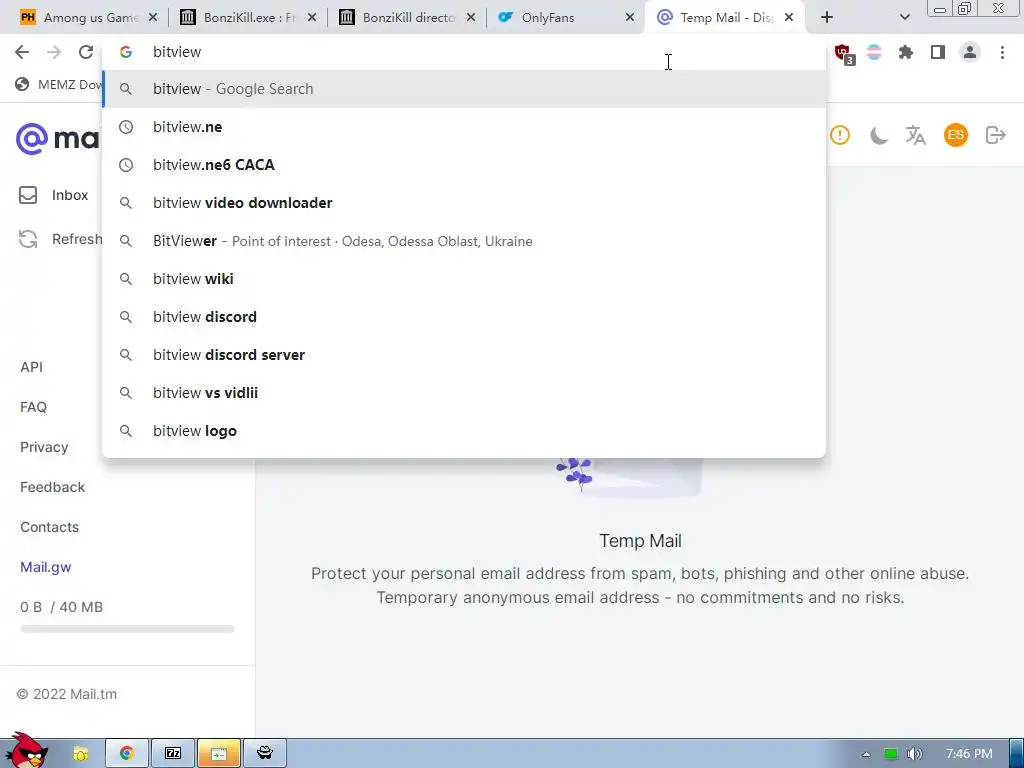Screen dimensions: 1024x768
Task: Click the logout icon on Mail.tm
Action: [995, 135]
